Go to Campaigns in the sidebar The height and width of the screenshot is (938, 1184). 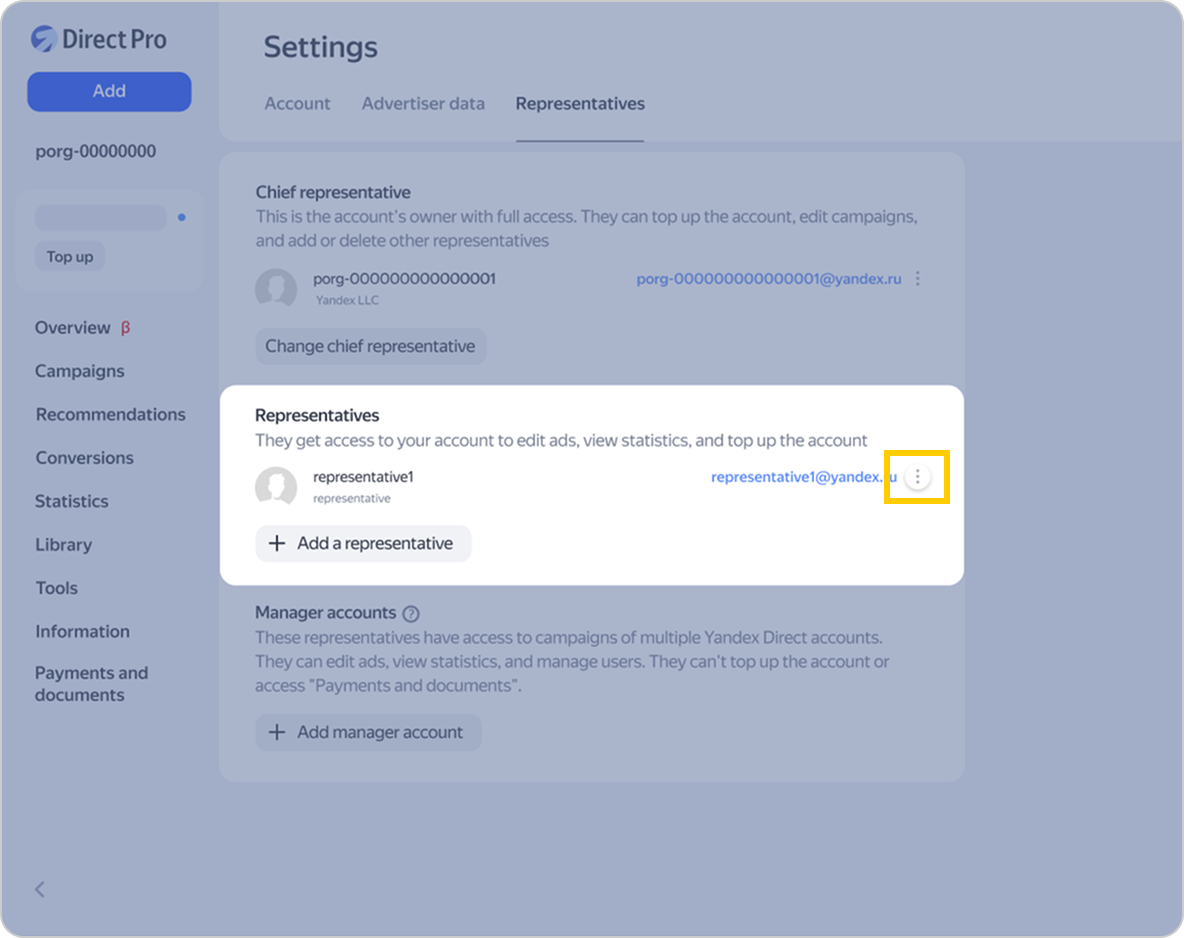pyautogui.click(x=80, y=371)
